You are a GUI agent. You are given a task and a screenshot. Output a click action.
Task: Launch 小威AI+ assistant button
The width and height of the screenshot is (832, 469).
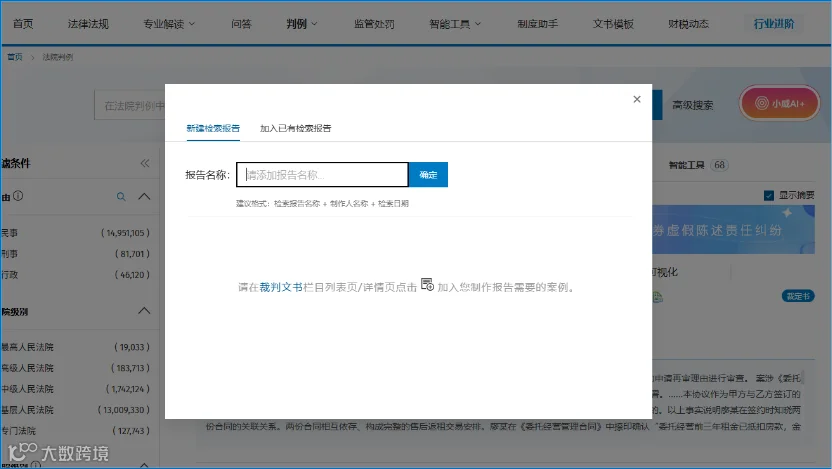point(779,103)
